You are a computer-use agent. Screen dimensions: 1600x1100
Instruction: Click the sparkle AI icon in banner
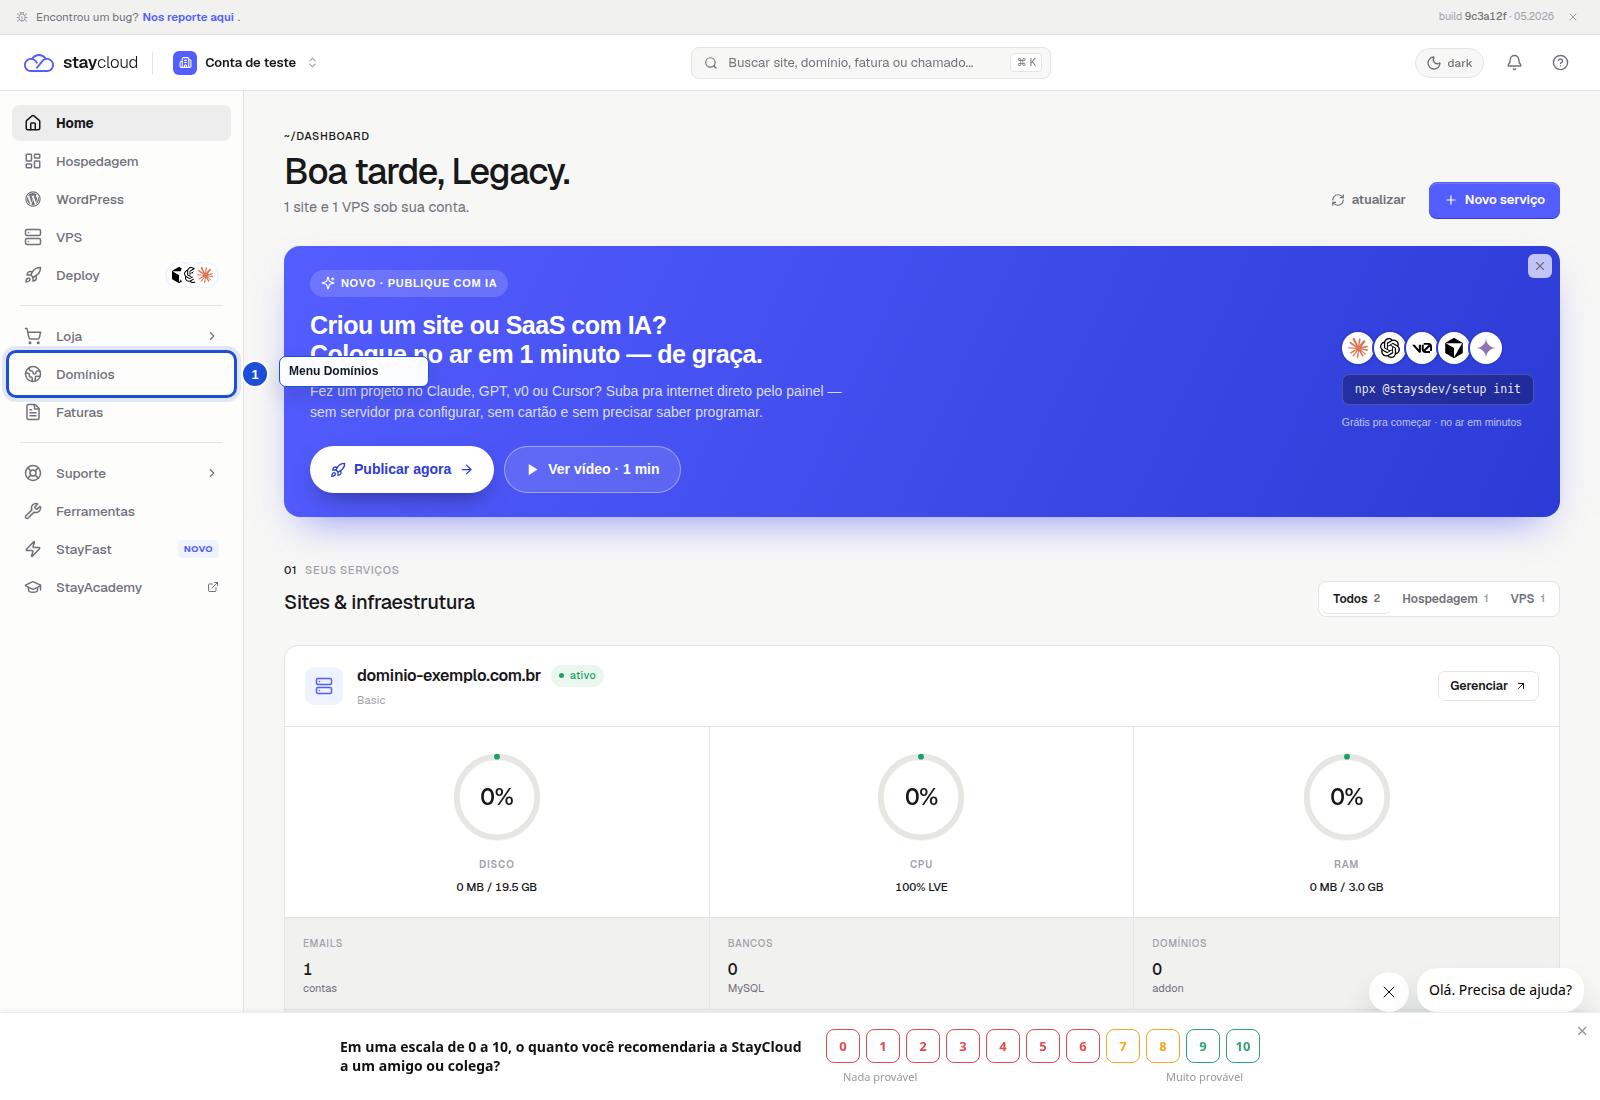1486,348
